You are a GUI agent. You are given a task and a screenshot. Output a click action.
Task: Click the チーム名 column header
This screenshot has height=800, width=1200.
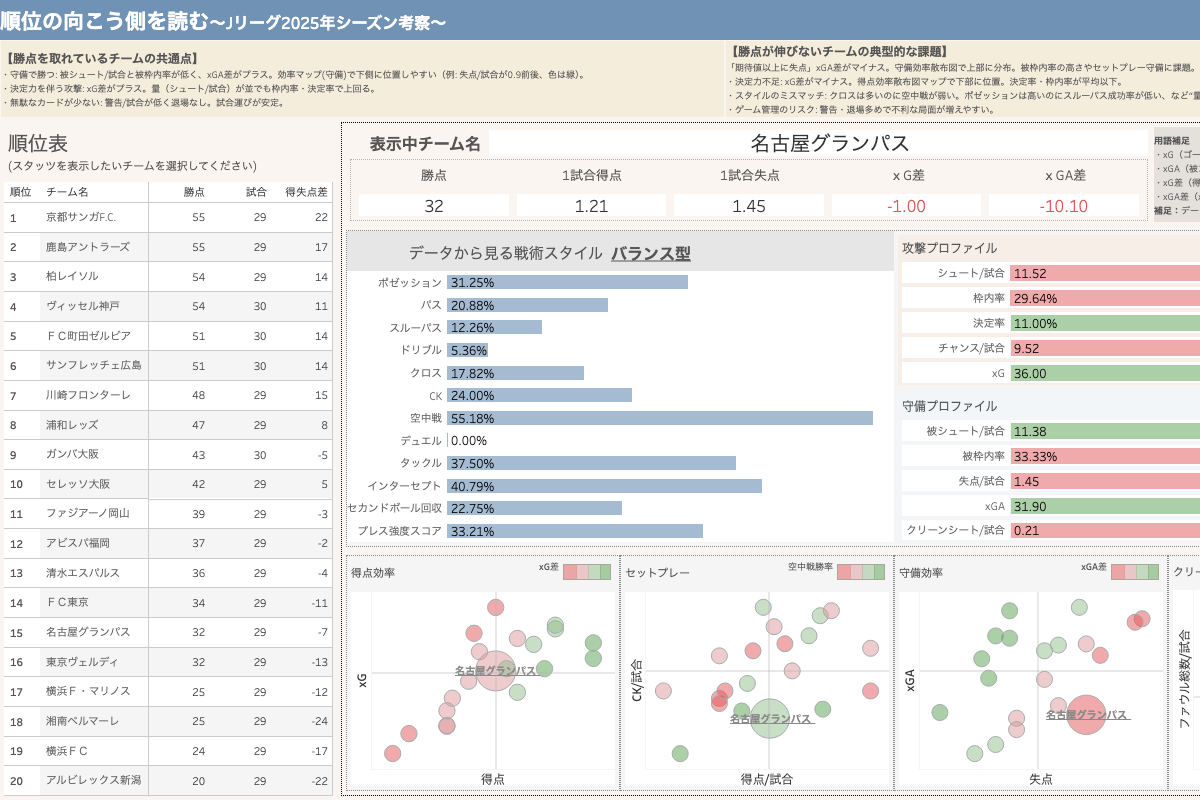tap(67, 192)
